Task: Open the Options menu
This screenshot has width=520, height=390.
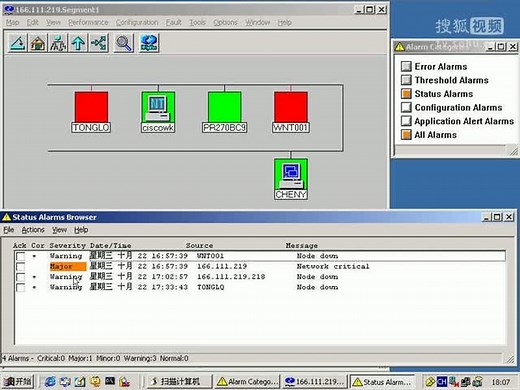Action: (x=225, y=22)
